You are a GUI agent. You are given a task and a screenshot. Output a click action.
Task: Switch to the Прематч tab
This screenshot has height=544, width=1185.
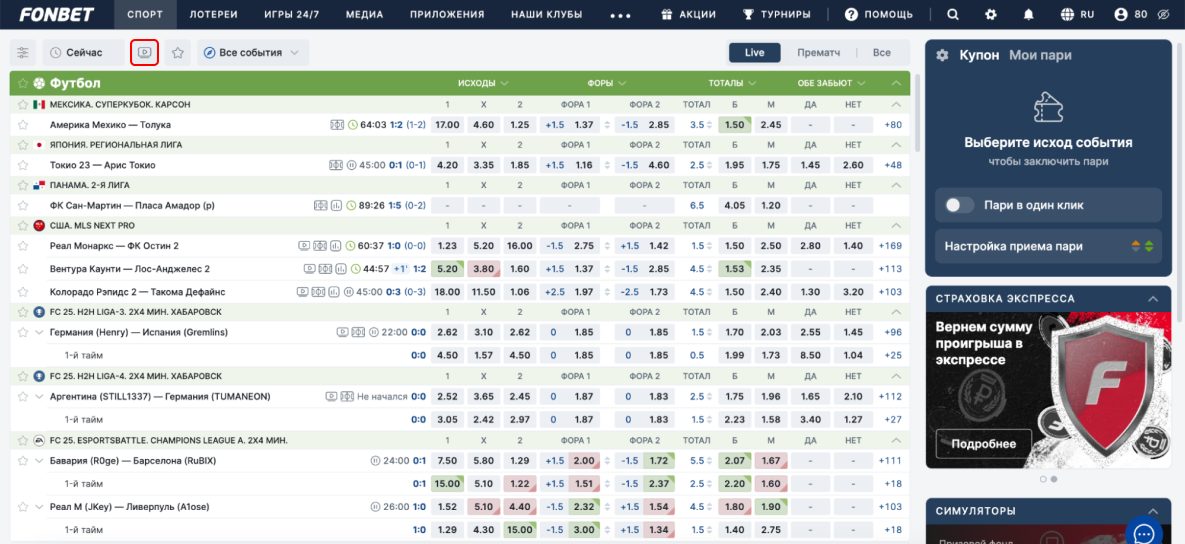pos(818,52)
